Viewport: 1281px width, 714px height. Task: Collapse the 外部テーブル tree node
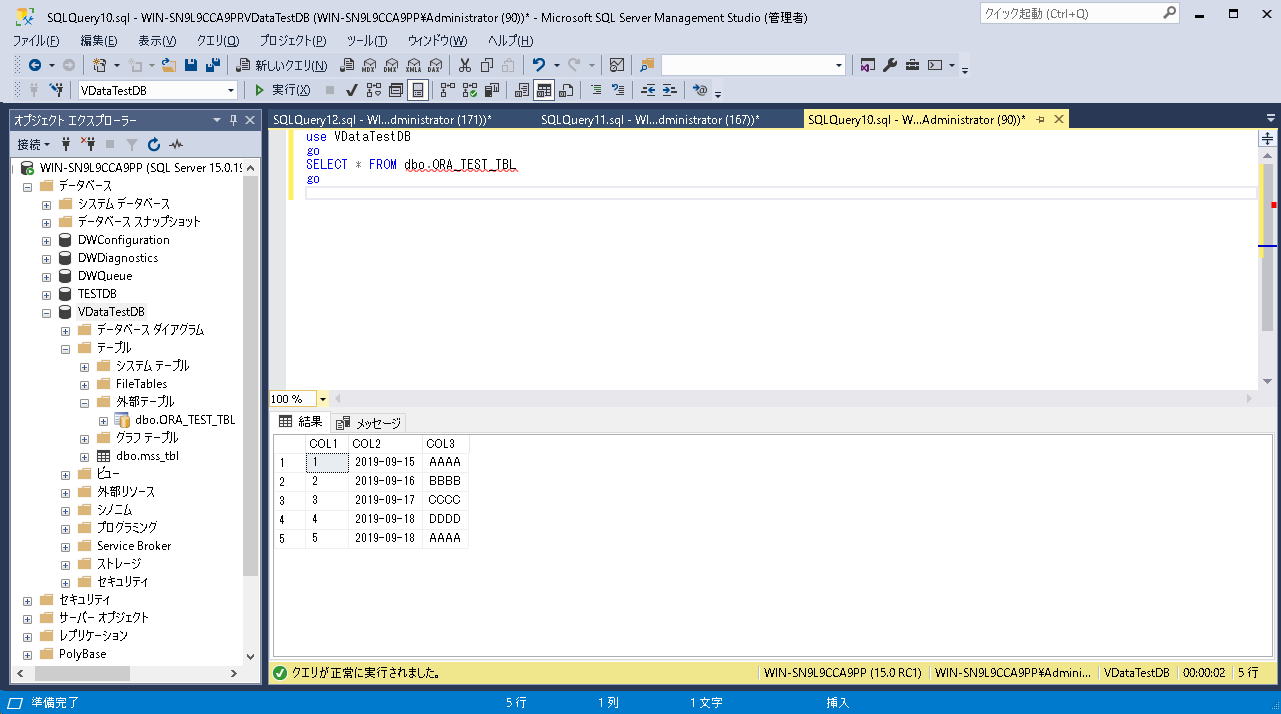click(85, 402)
